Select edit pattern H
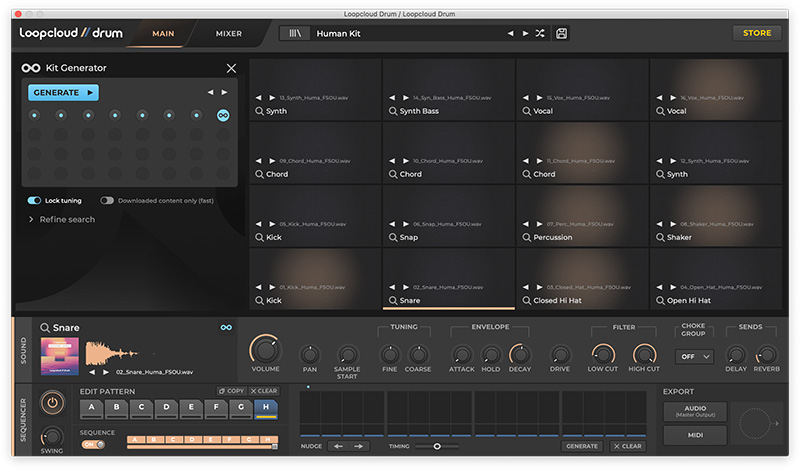The width and height of the screenshot is (800, 470). tap(266, 408)
